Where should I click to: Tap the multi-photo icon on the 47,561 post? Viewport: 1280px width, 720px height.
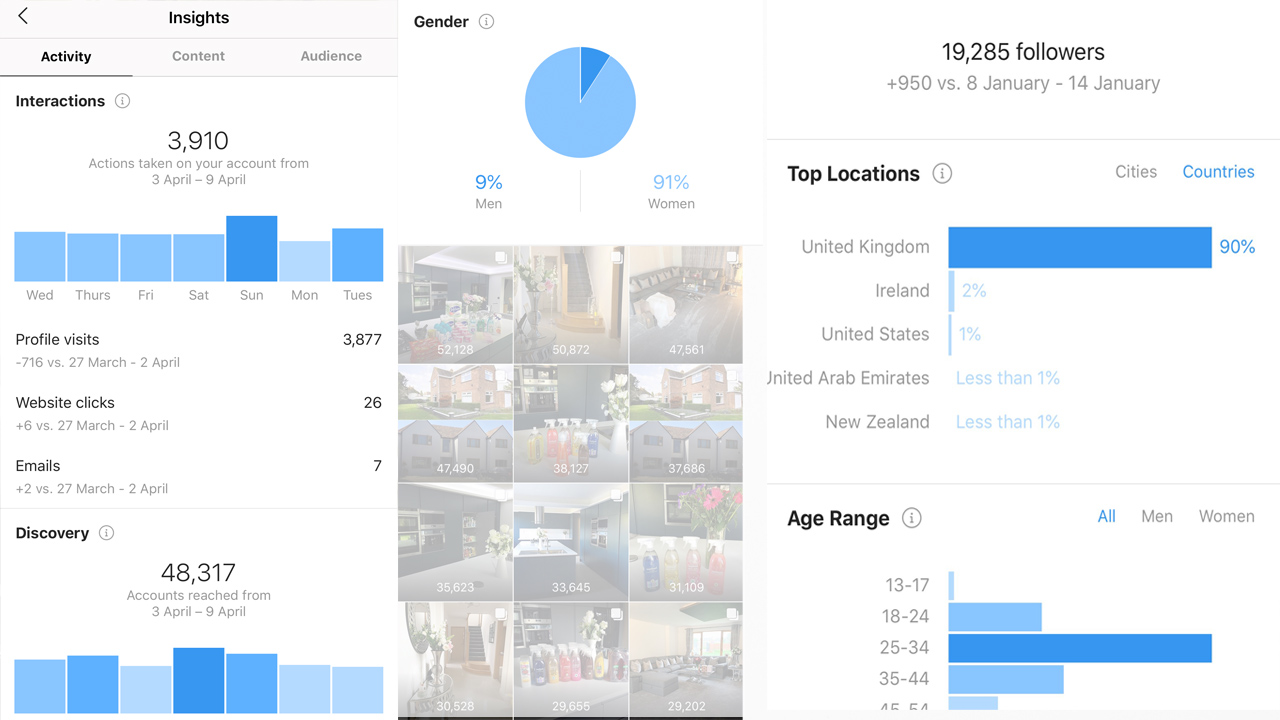click(731, 258)
